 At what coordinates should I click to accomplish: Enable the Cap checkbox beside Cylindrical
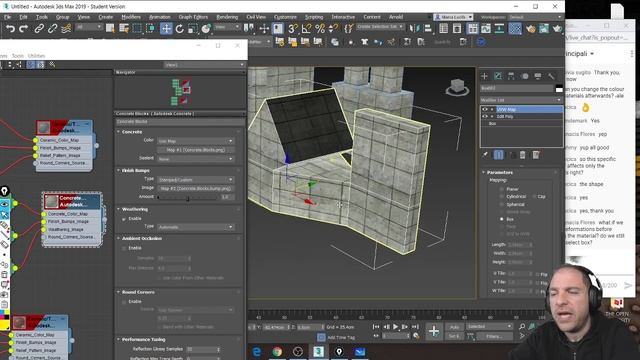point(534,197)
